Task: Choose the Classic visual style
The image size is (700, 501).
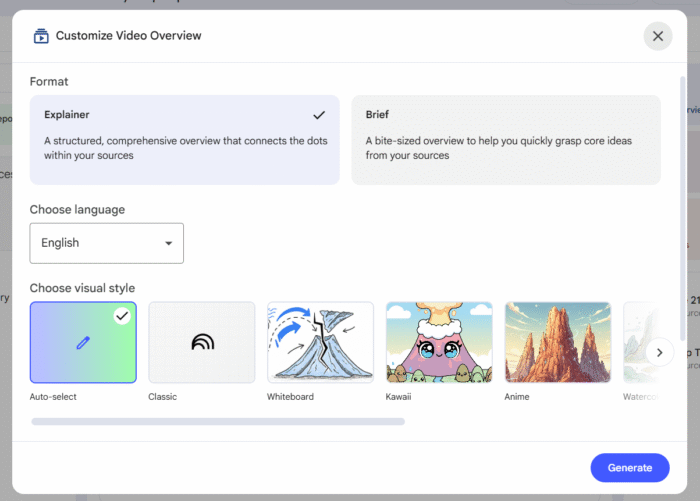Action: pyautogui.click(x=202, y=342)
